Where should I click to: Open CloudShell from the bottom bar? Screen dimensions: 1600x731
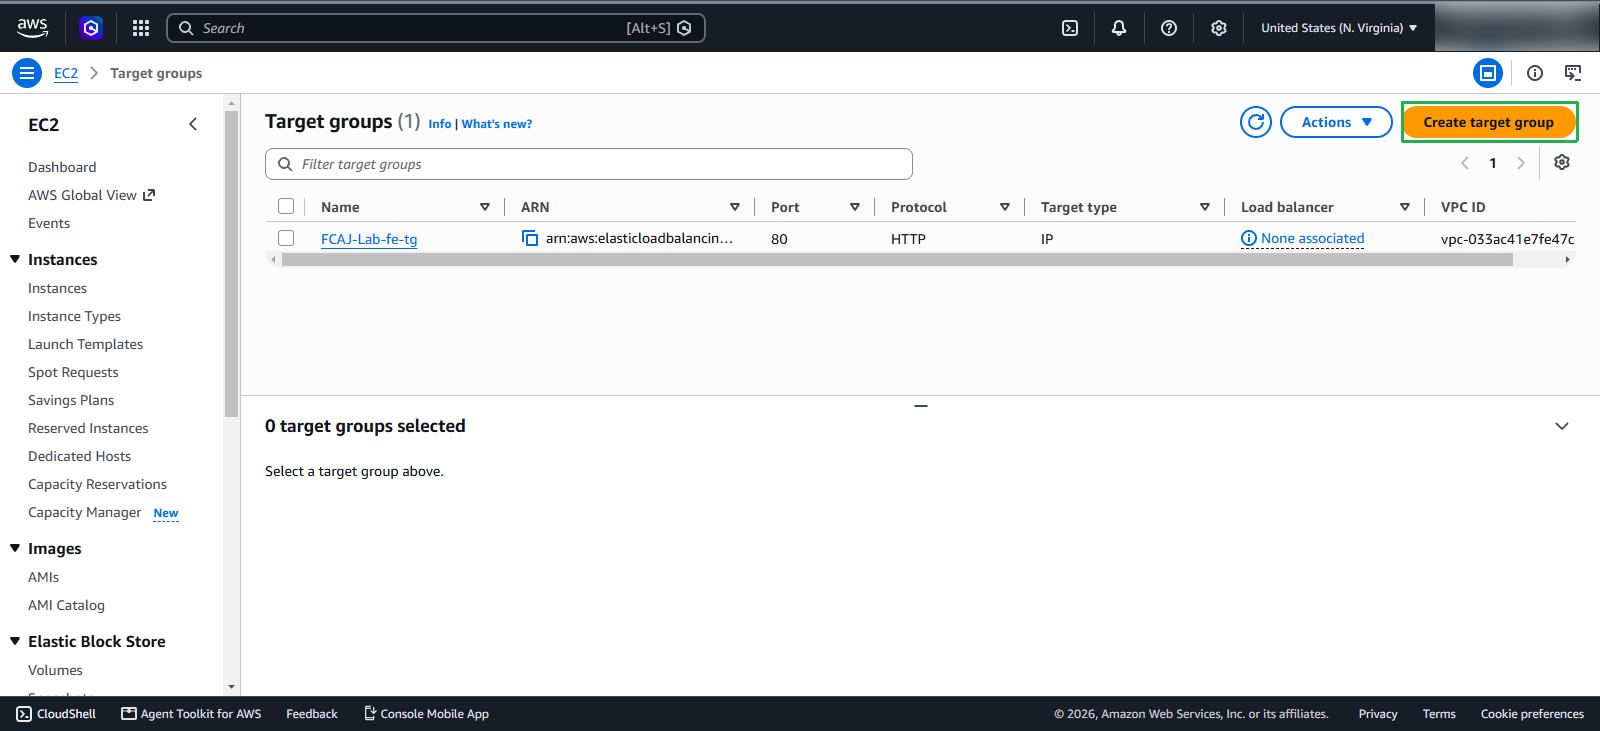[56, 714]
